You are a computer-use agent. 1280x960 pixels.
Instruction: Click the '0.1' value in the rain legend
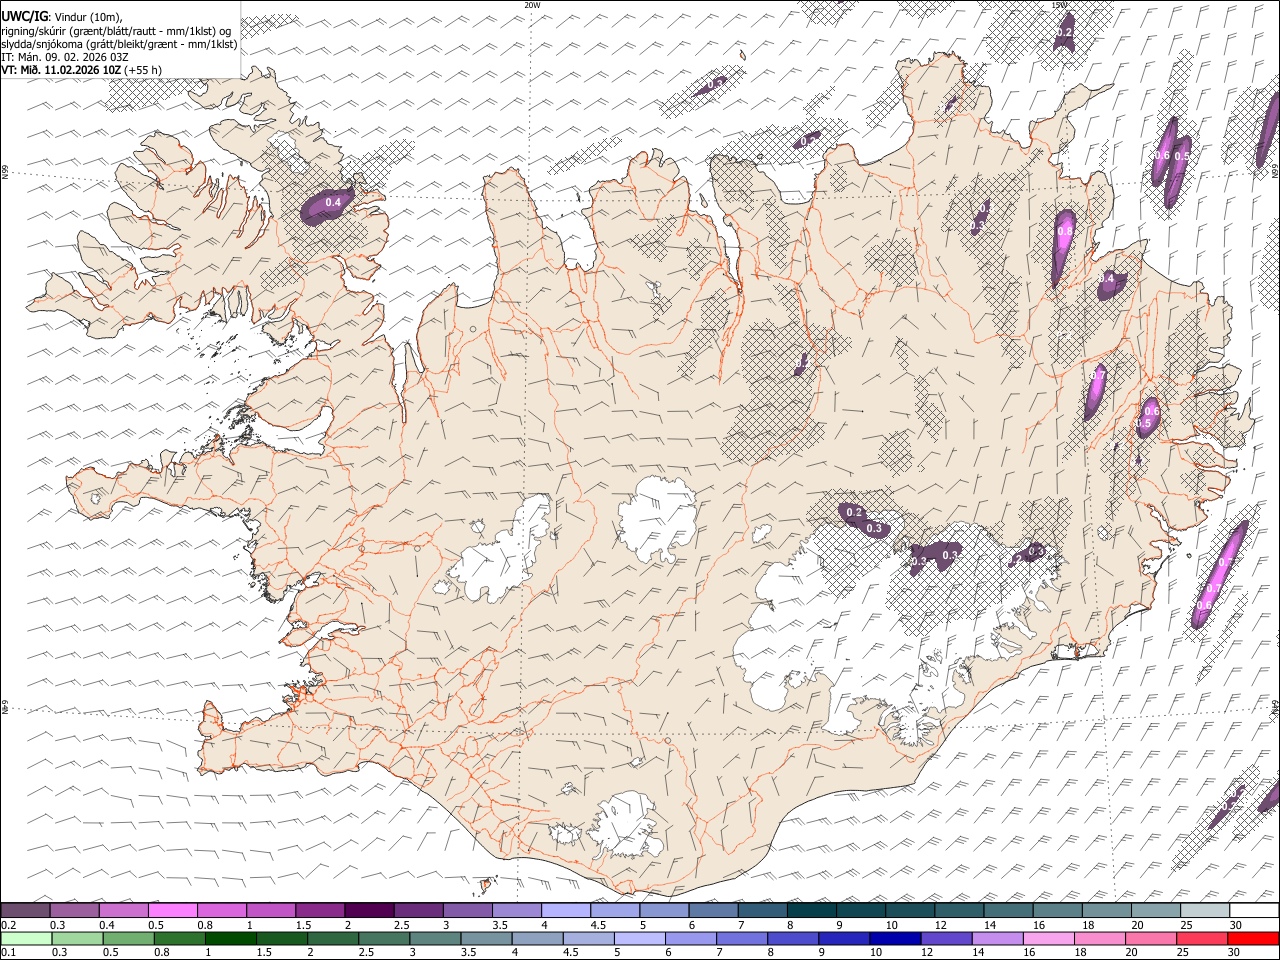pyautogui.click(x=9, y=952)
